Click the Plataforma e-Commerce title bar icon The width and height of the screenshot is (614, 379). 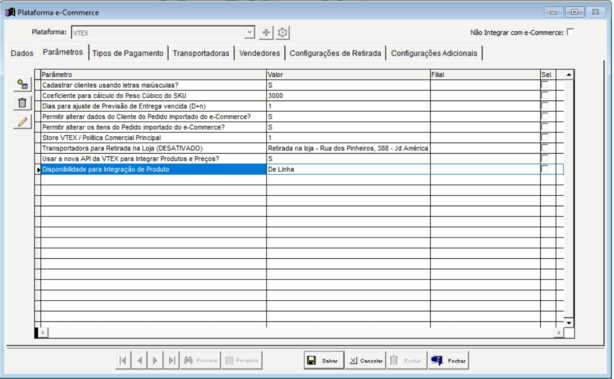coord(10,12)
